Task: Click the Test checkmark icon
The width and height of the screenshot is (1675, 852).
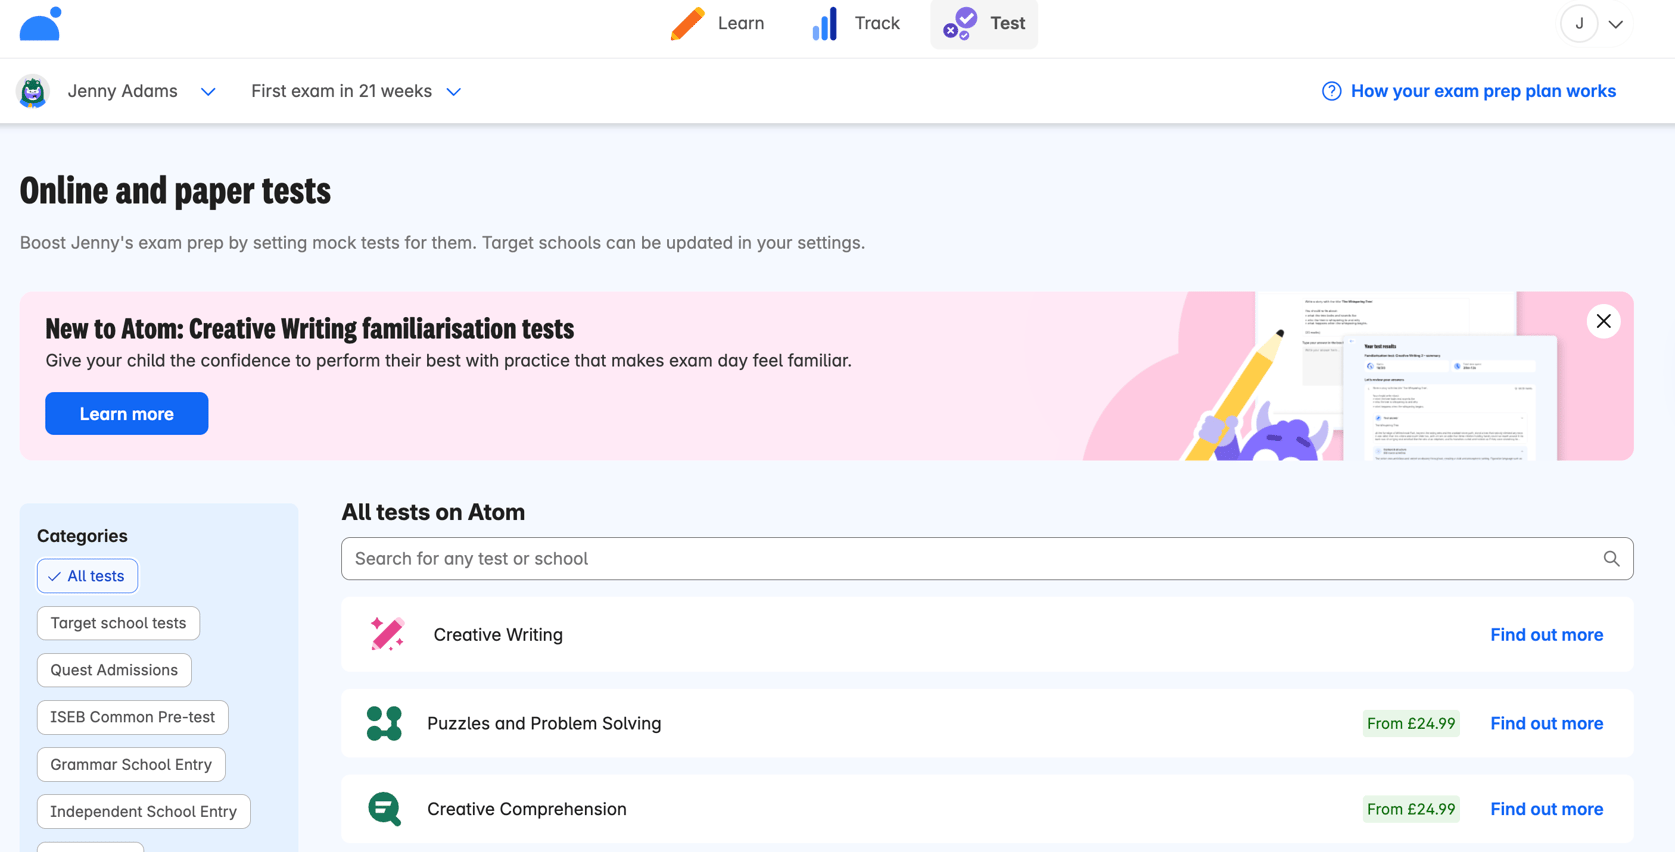Action: [x=960, y=23]
